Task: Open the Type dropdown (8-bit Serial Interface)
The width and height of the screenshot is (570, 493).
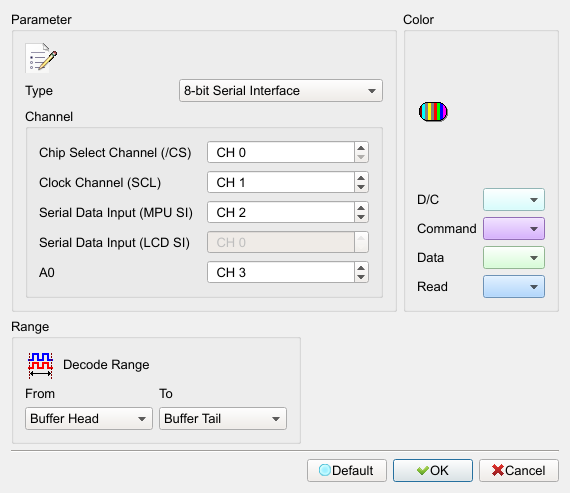Action: pyautogui.click(x=281, y=91)
